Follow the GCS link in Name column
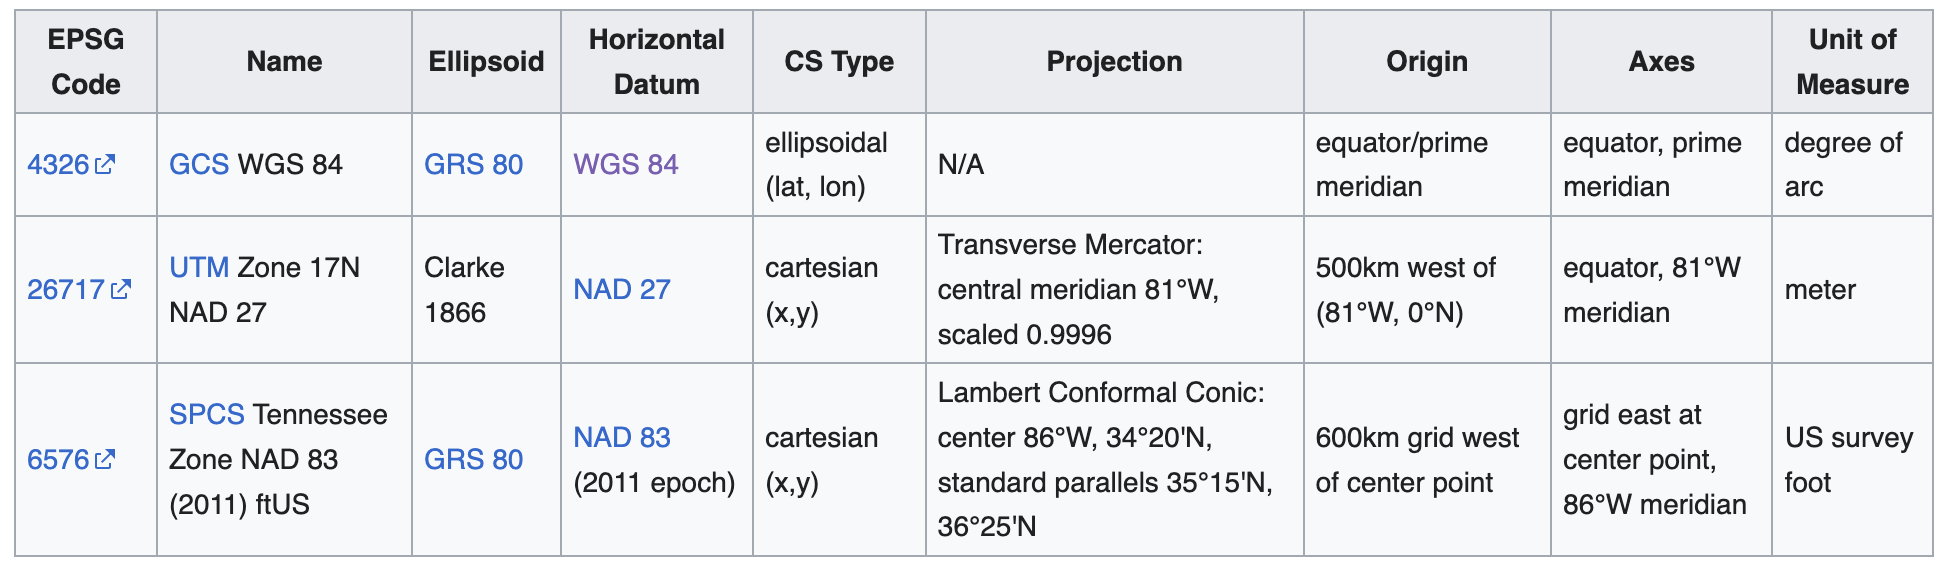Viewport: 1948px width, 566px height. tap(198, 164)
